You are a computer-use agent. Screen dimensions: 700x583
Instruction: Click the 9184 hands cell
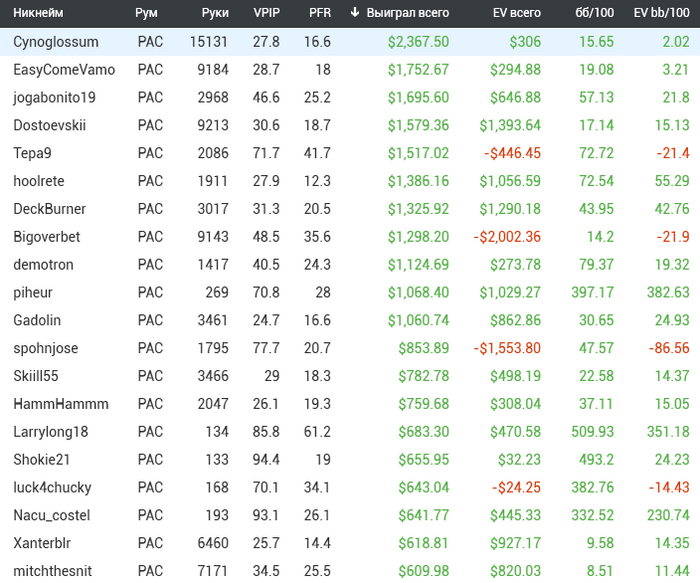(x=213, y=70)
